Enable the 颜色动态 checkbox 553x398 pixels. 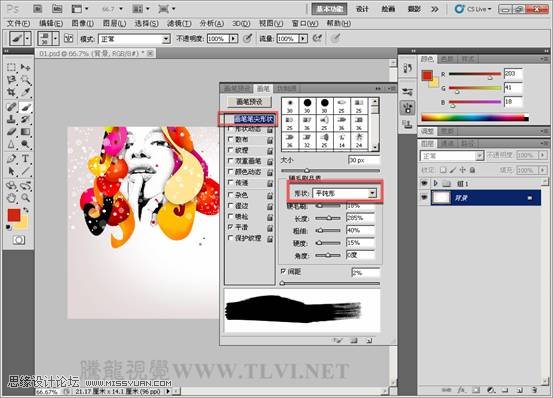click(x=231, y=172)
